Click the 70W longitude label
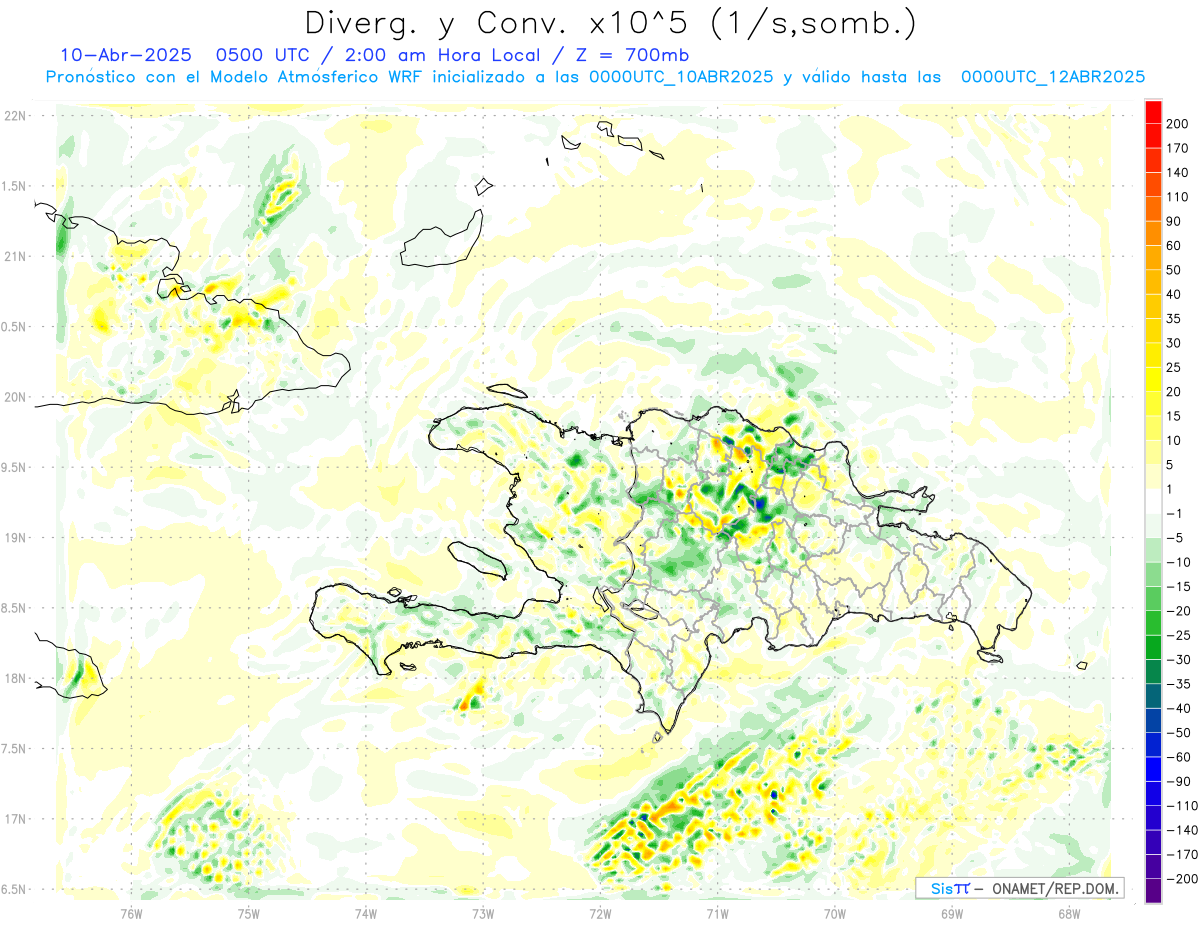 pyautogui.click(x=834, y=913)
